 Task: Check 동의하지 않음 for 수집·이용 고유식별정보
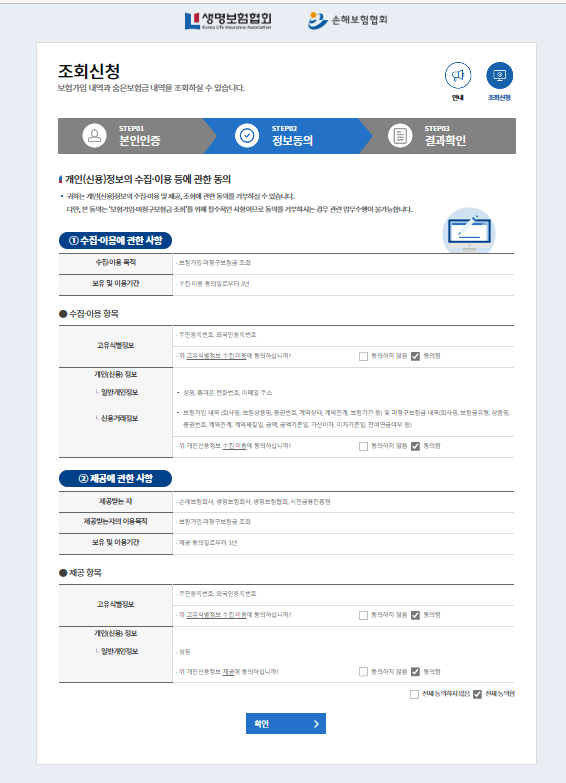pos(363,356)
